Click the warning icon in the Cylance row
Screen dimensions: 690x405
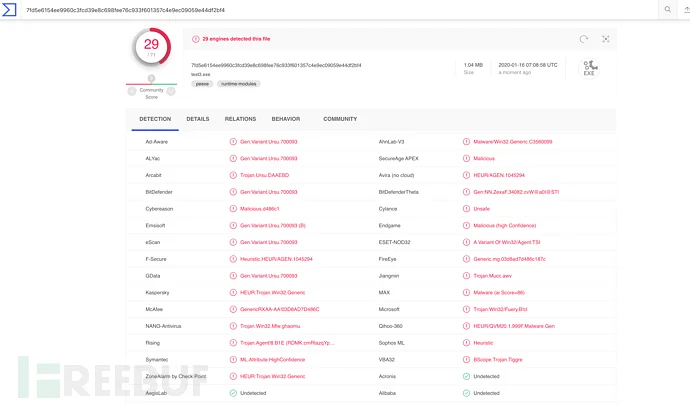[466, 209]
